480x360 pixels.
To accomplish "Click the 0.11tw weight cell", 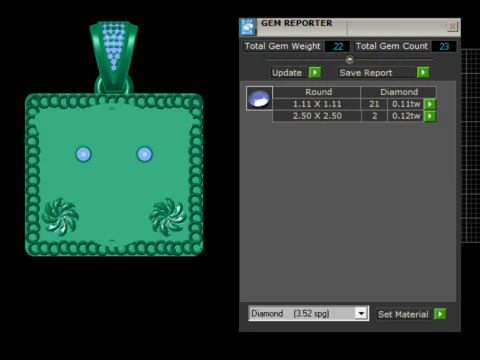I will (x=406, y=104).
